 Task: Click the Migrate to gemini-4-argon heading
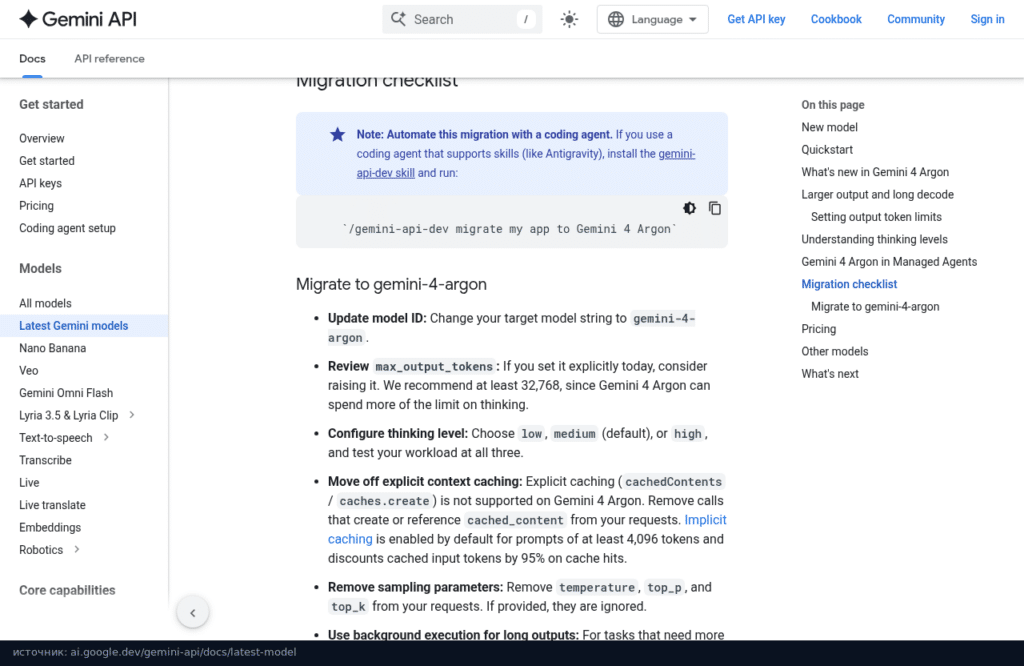[391, 284]
